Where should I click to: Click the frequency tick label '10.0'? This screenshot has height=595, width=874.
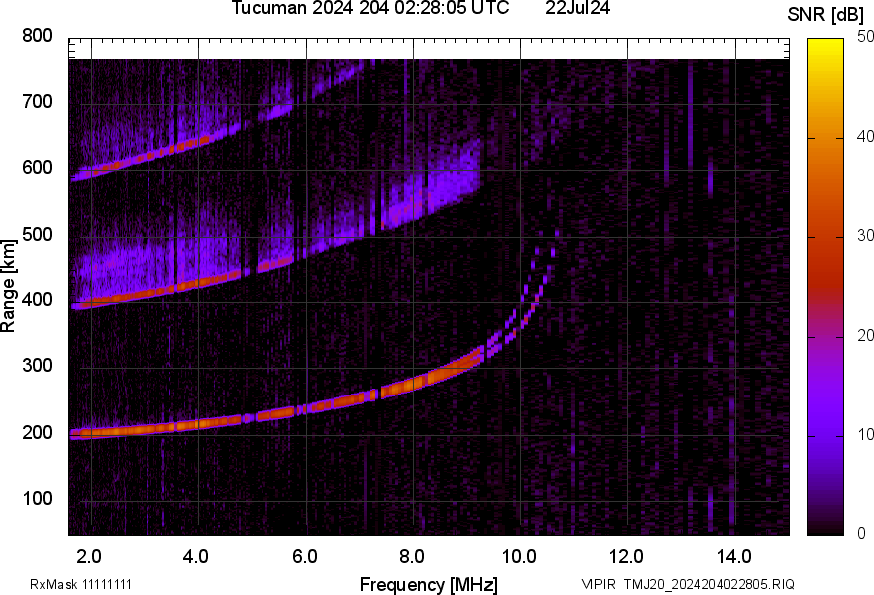(519, 557)
